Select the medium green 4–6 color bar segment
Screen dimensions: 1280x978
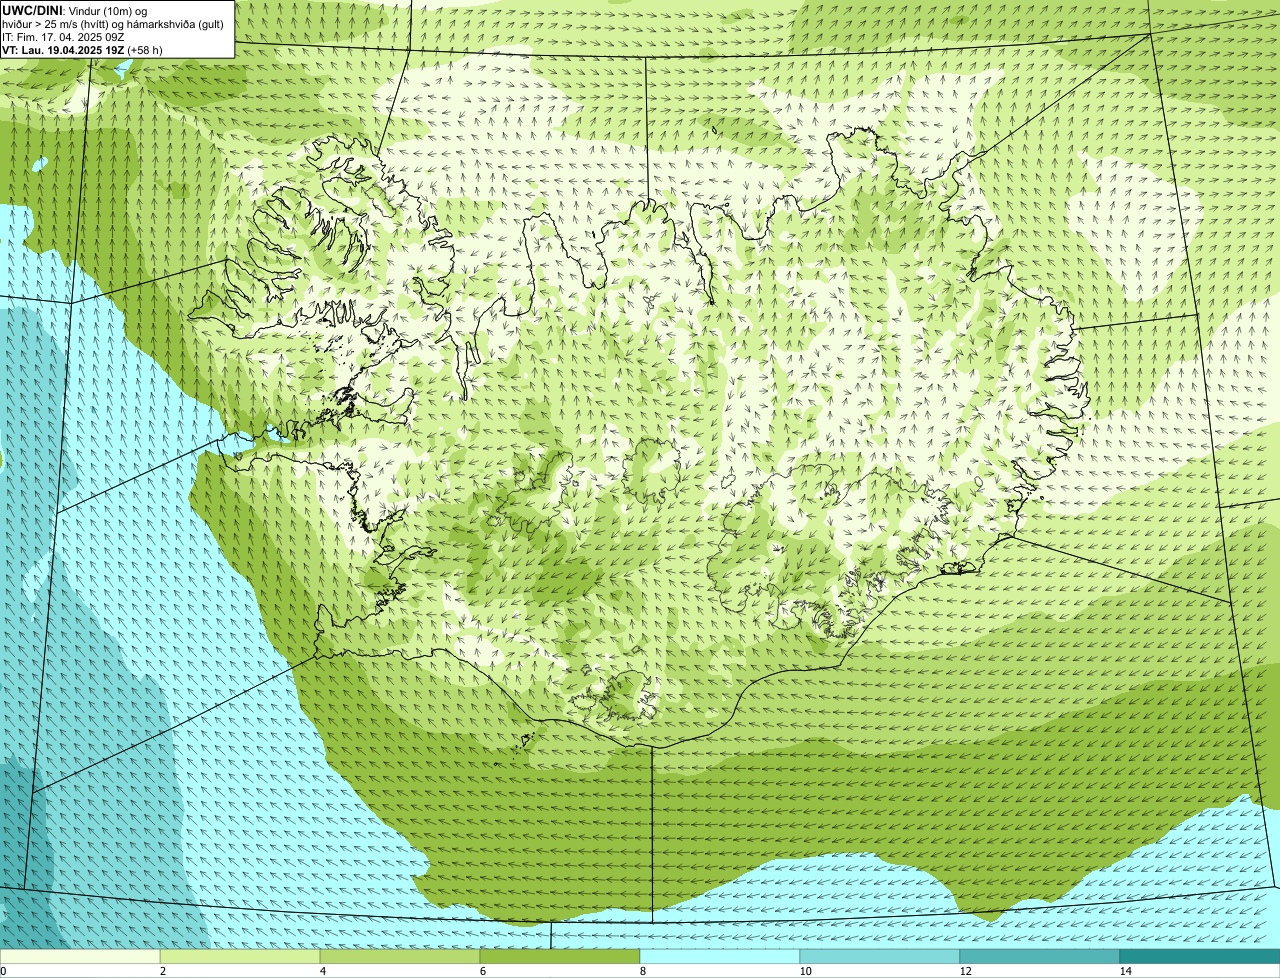(x=400, y=956)
